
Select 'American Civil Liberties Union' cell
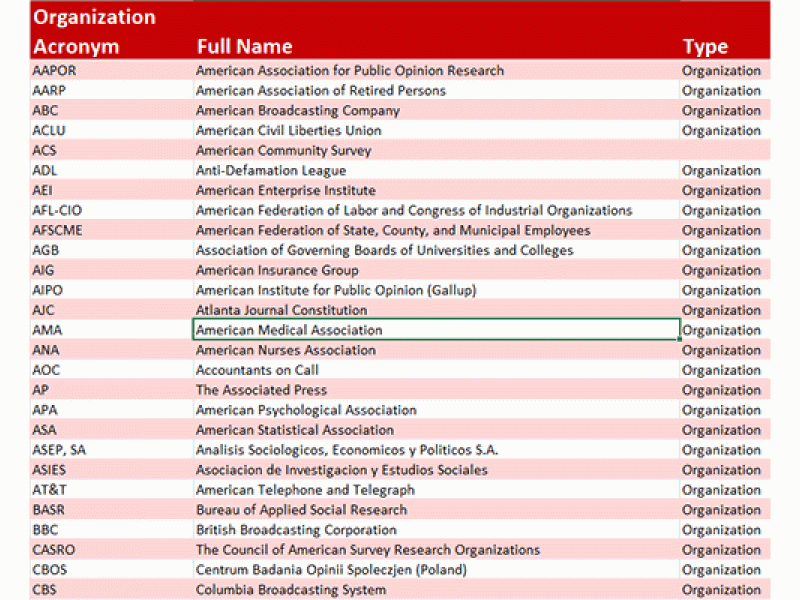pyautogui.click(x=436, y=130)
